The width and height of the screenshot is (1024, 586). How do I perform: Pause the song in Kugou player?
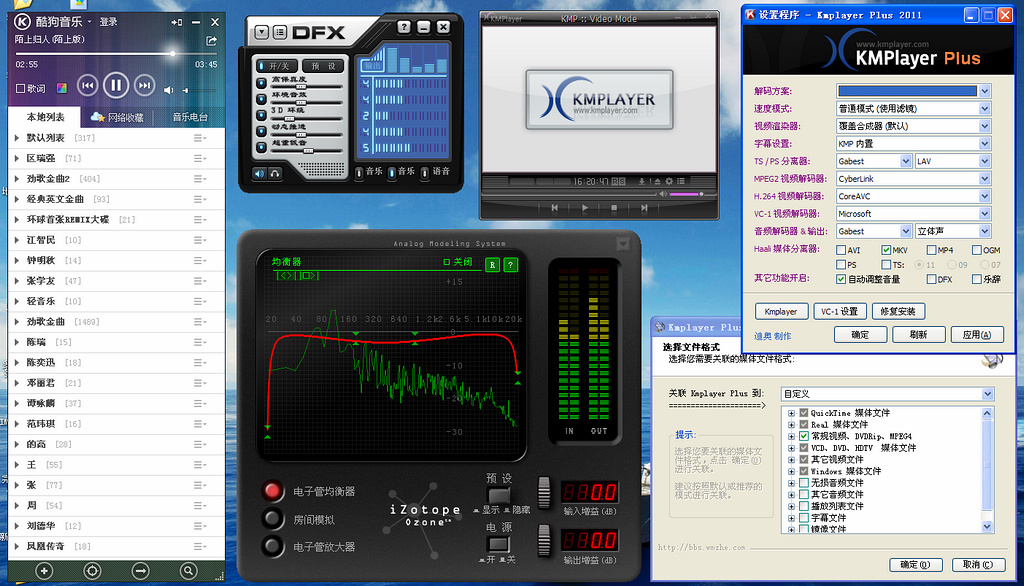116,86
